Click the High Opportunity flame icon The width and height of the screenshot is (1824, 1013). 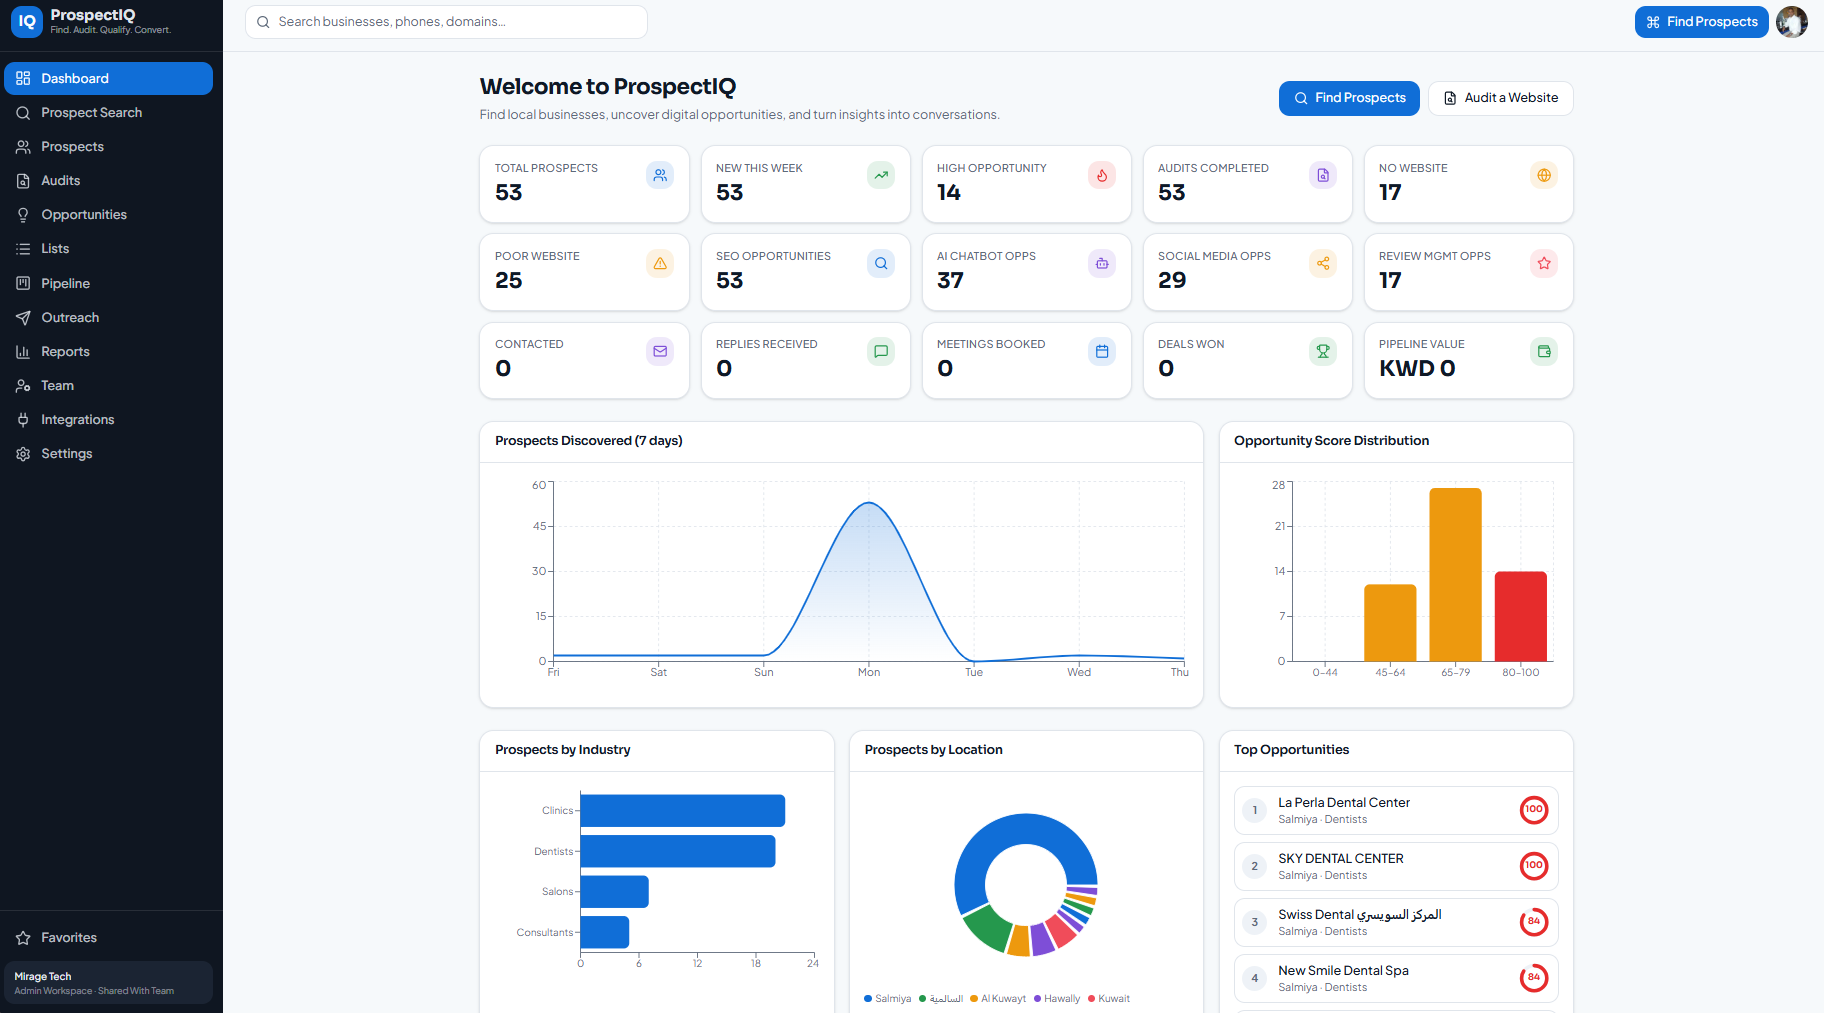pos(1102,175)
